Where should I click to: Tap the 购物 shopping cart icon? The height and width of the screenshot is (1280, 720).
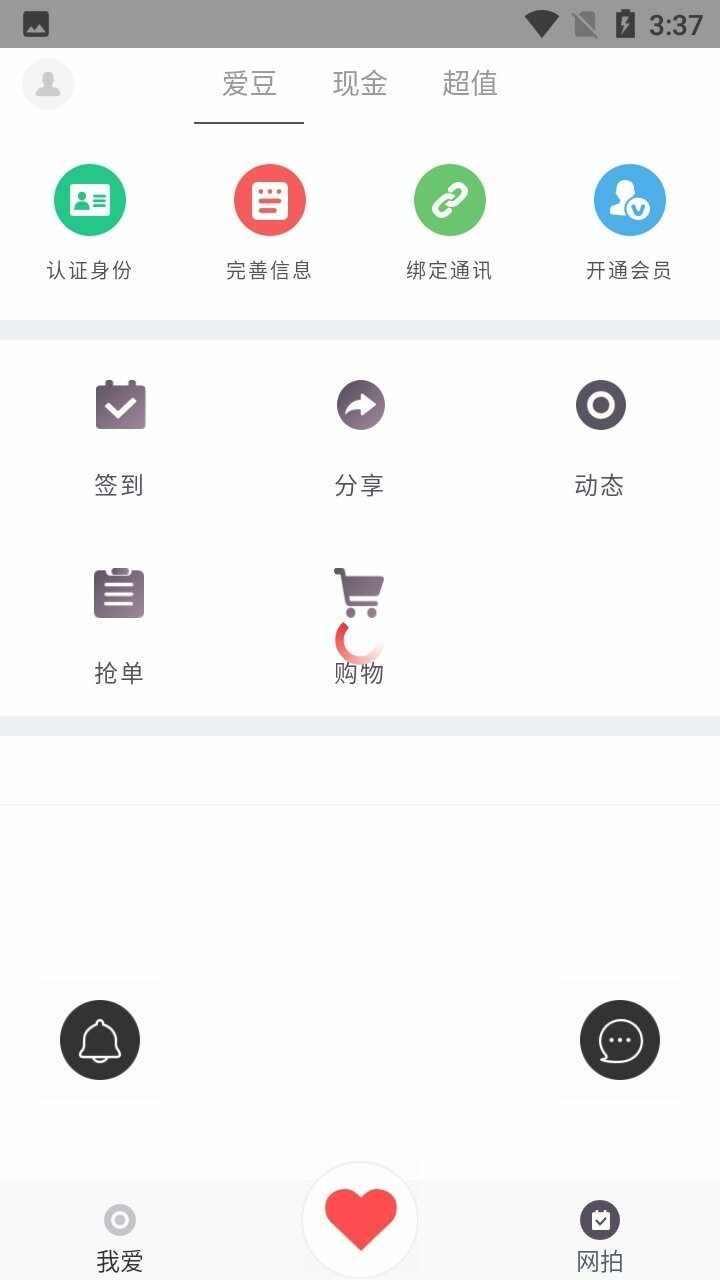[360, 593]
